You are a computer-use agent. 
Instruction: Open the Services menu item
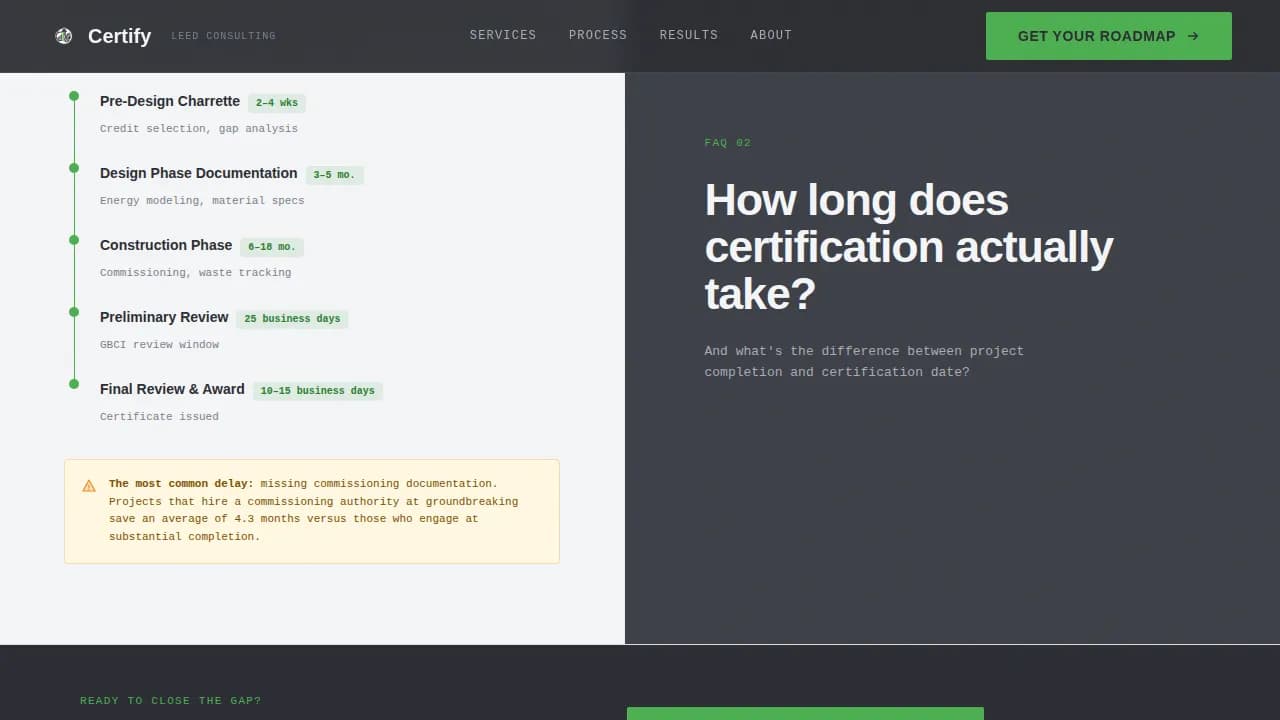[503, 35]
